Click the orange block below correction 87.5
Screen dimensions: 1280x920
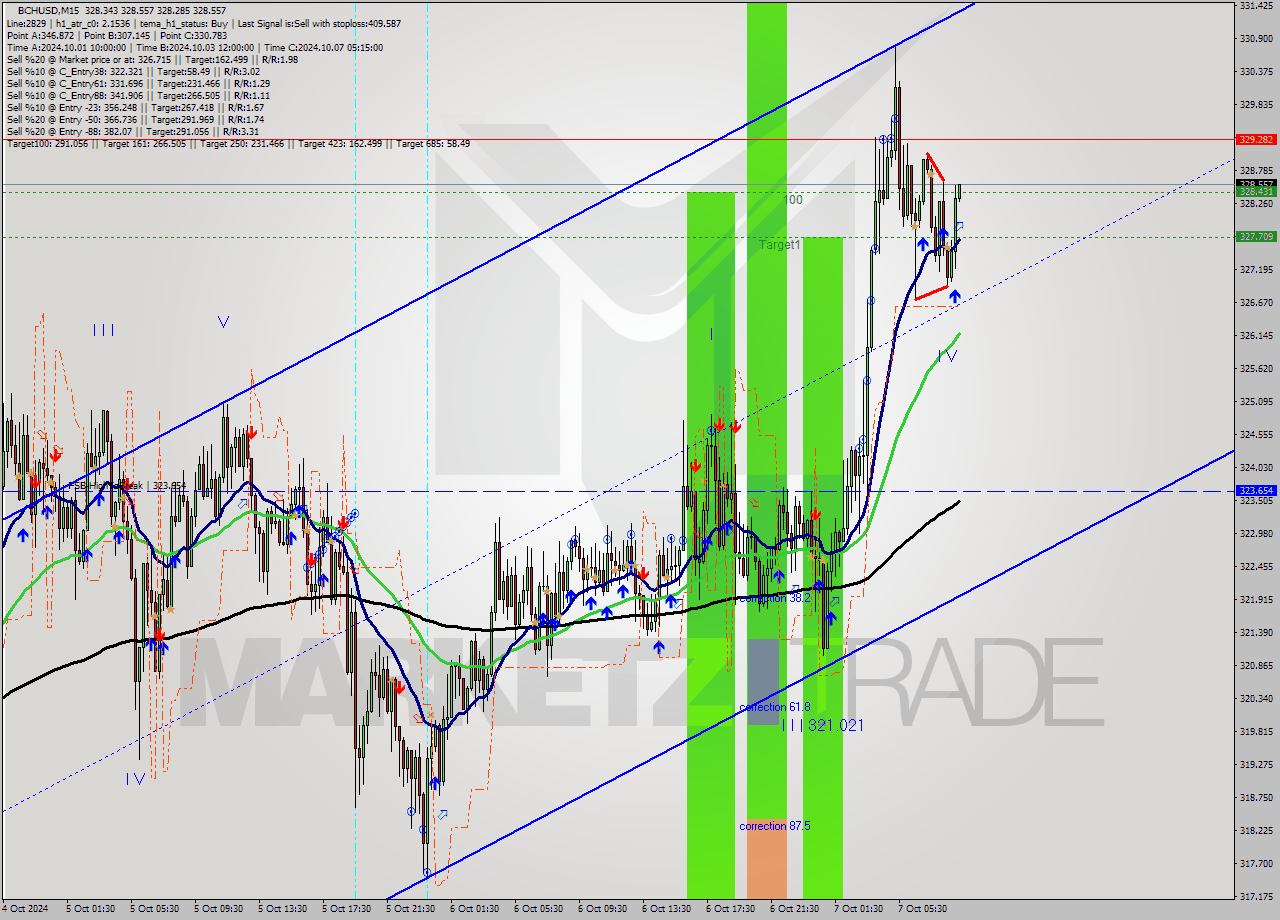click(x=766, y=857)
